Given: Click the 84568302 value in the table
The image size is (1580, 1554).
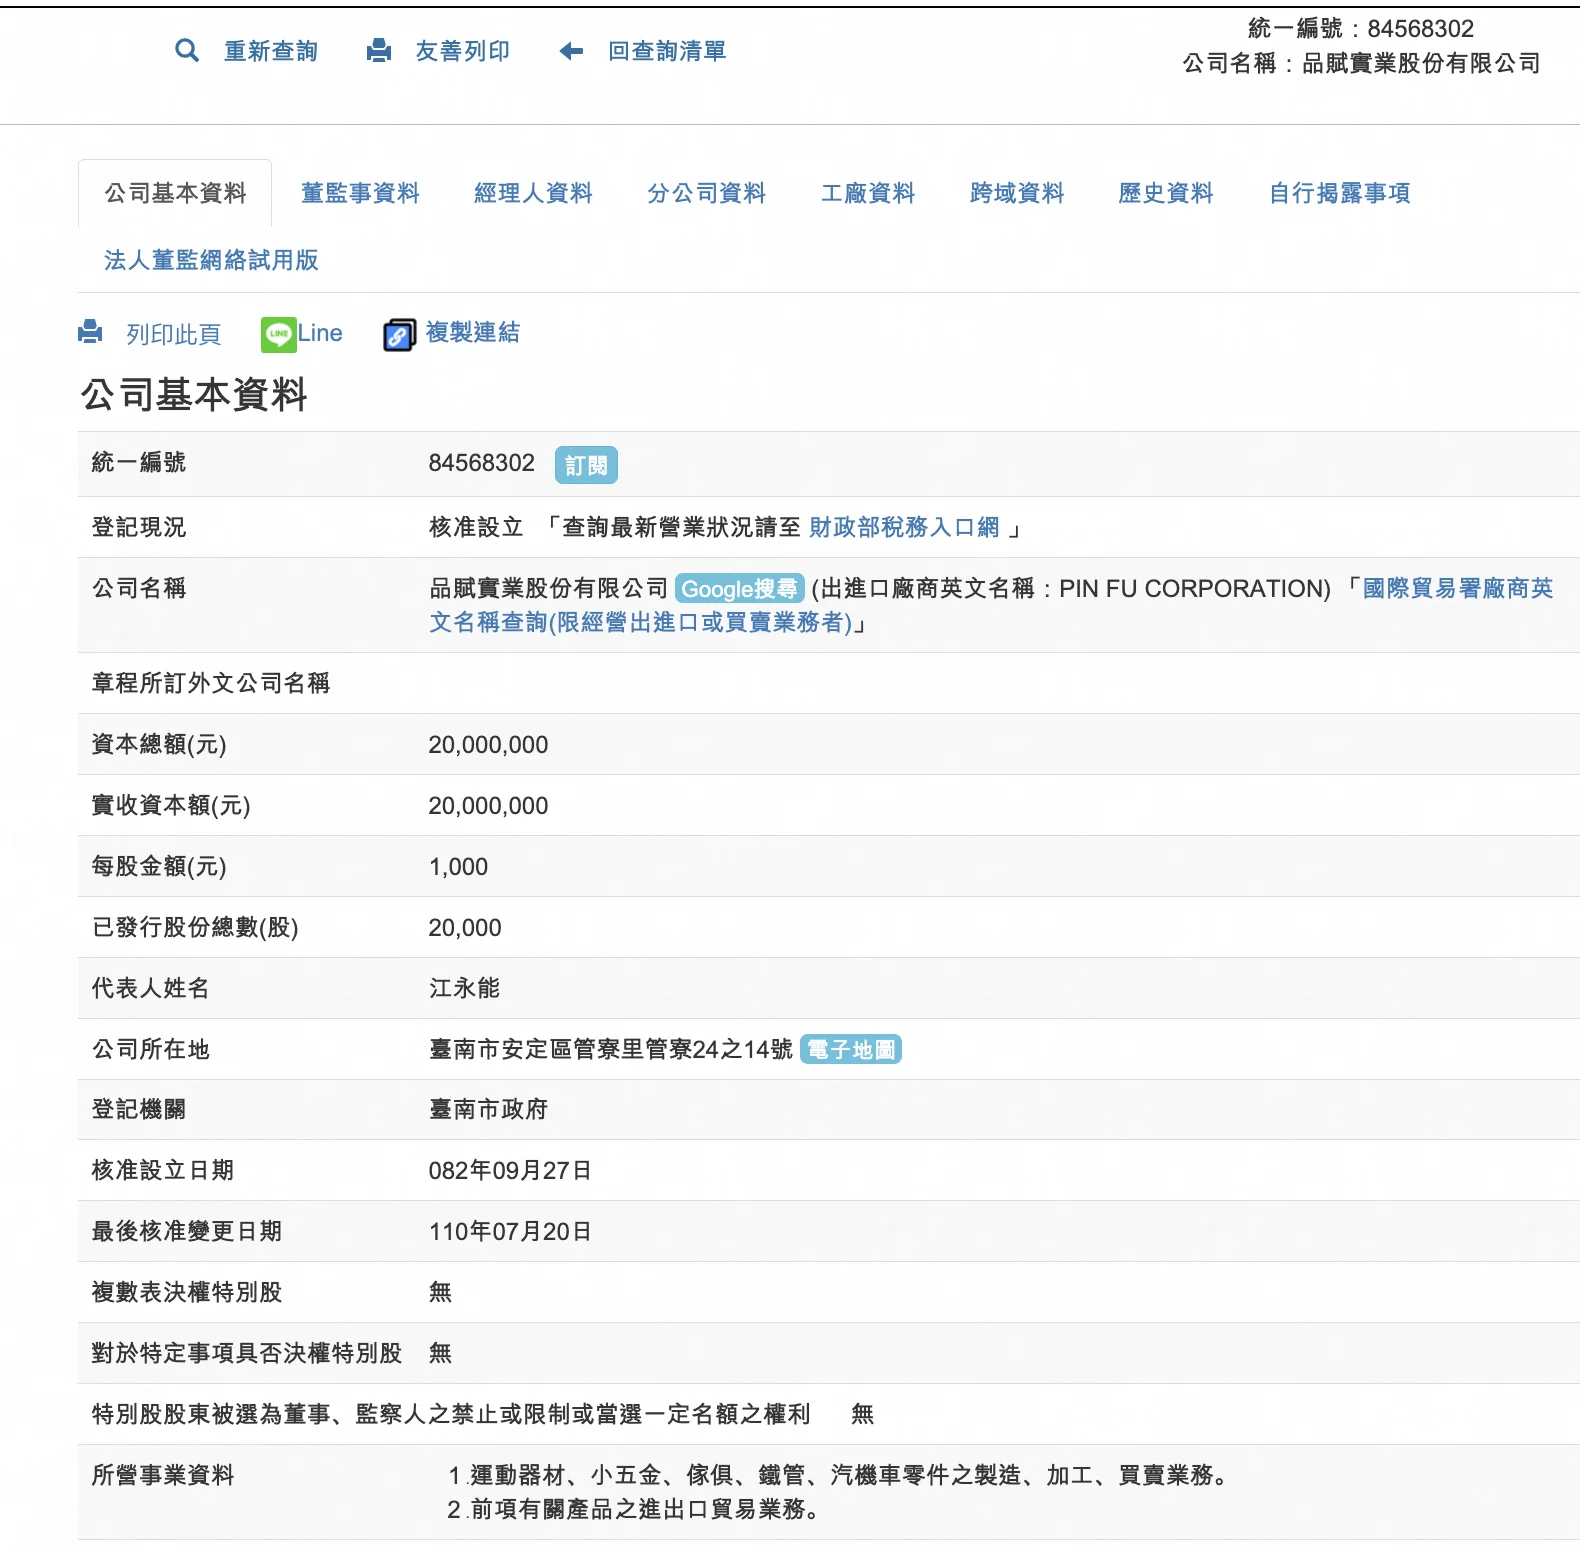Looking at the screenshot, I should (482, 463).
